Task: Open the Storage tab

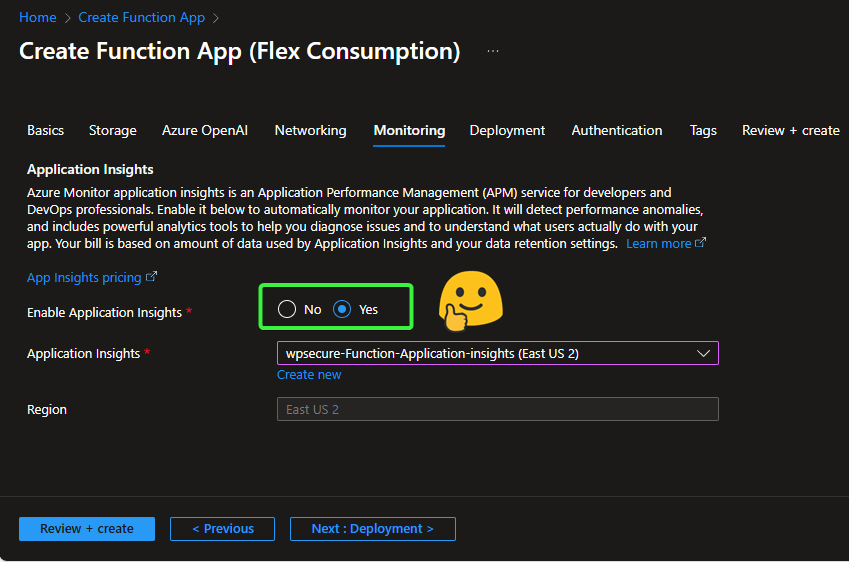Action: click(112, 130)
